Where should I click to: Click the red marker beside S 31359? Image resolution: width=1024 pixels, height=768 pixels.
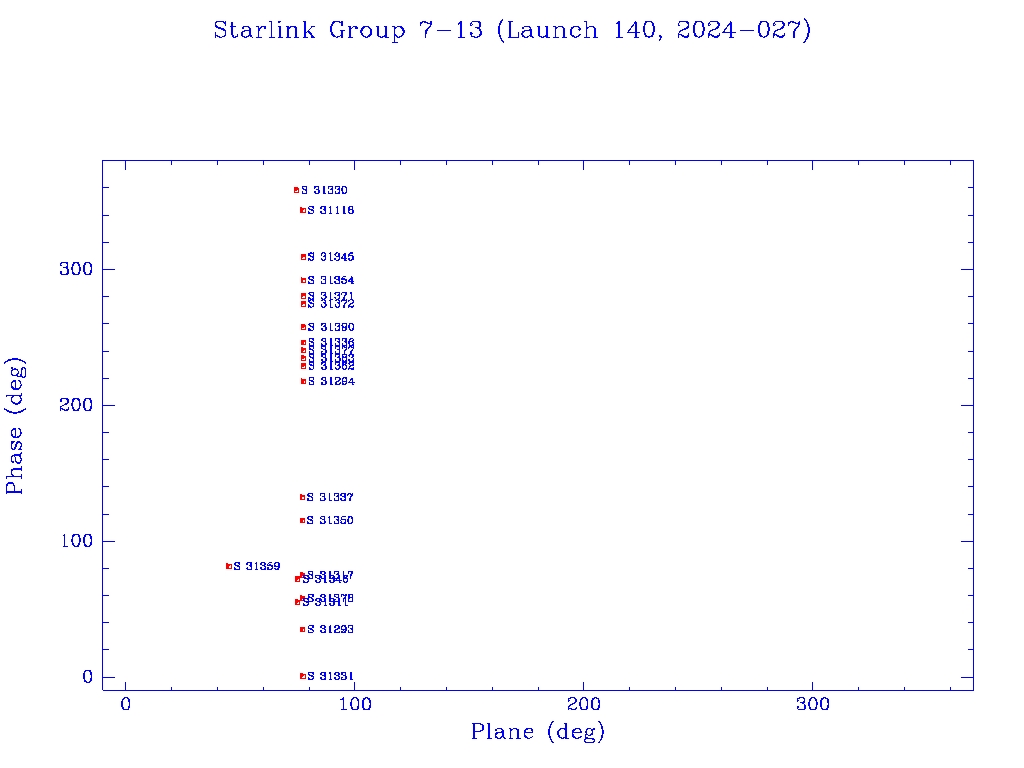[x=229, y=566]
